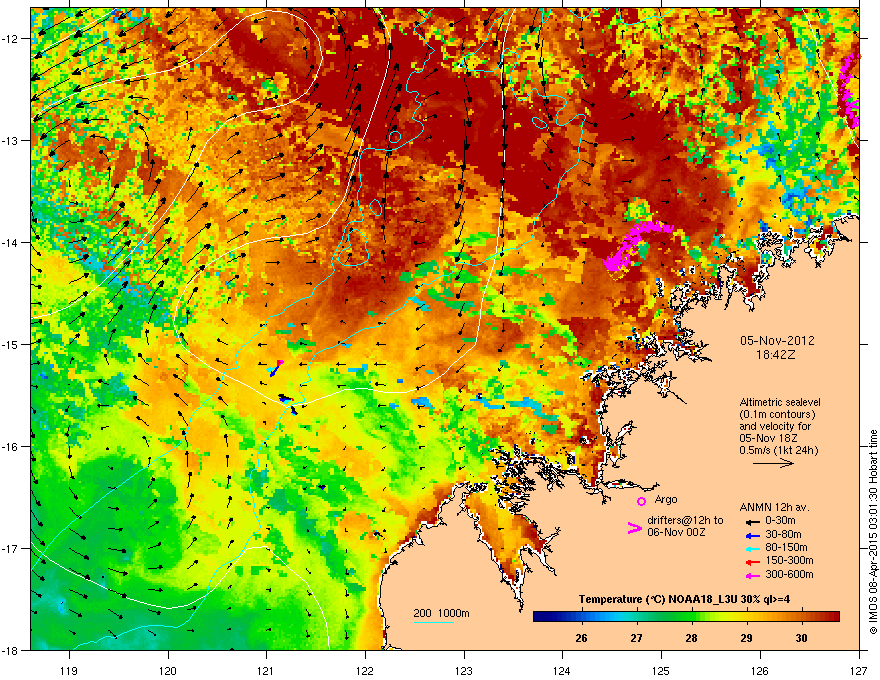Click the 'drifters@12h to' legend text
This screenshot has height=680, width=880.
685,520
